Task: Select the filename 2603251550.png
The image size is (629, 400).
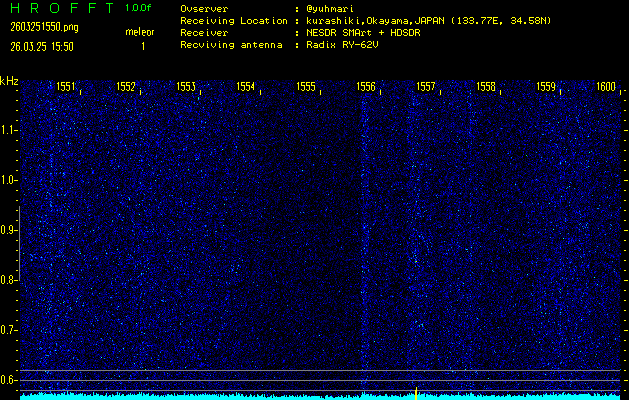Action: point(44,27)
